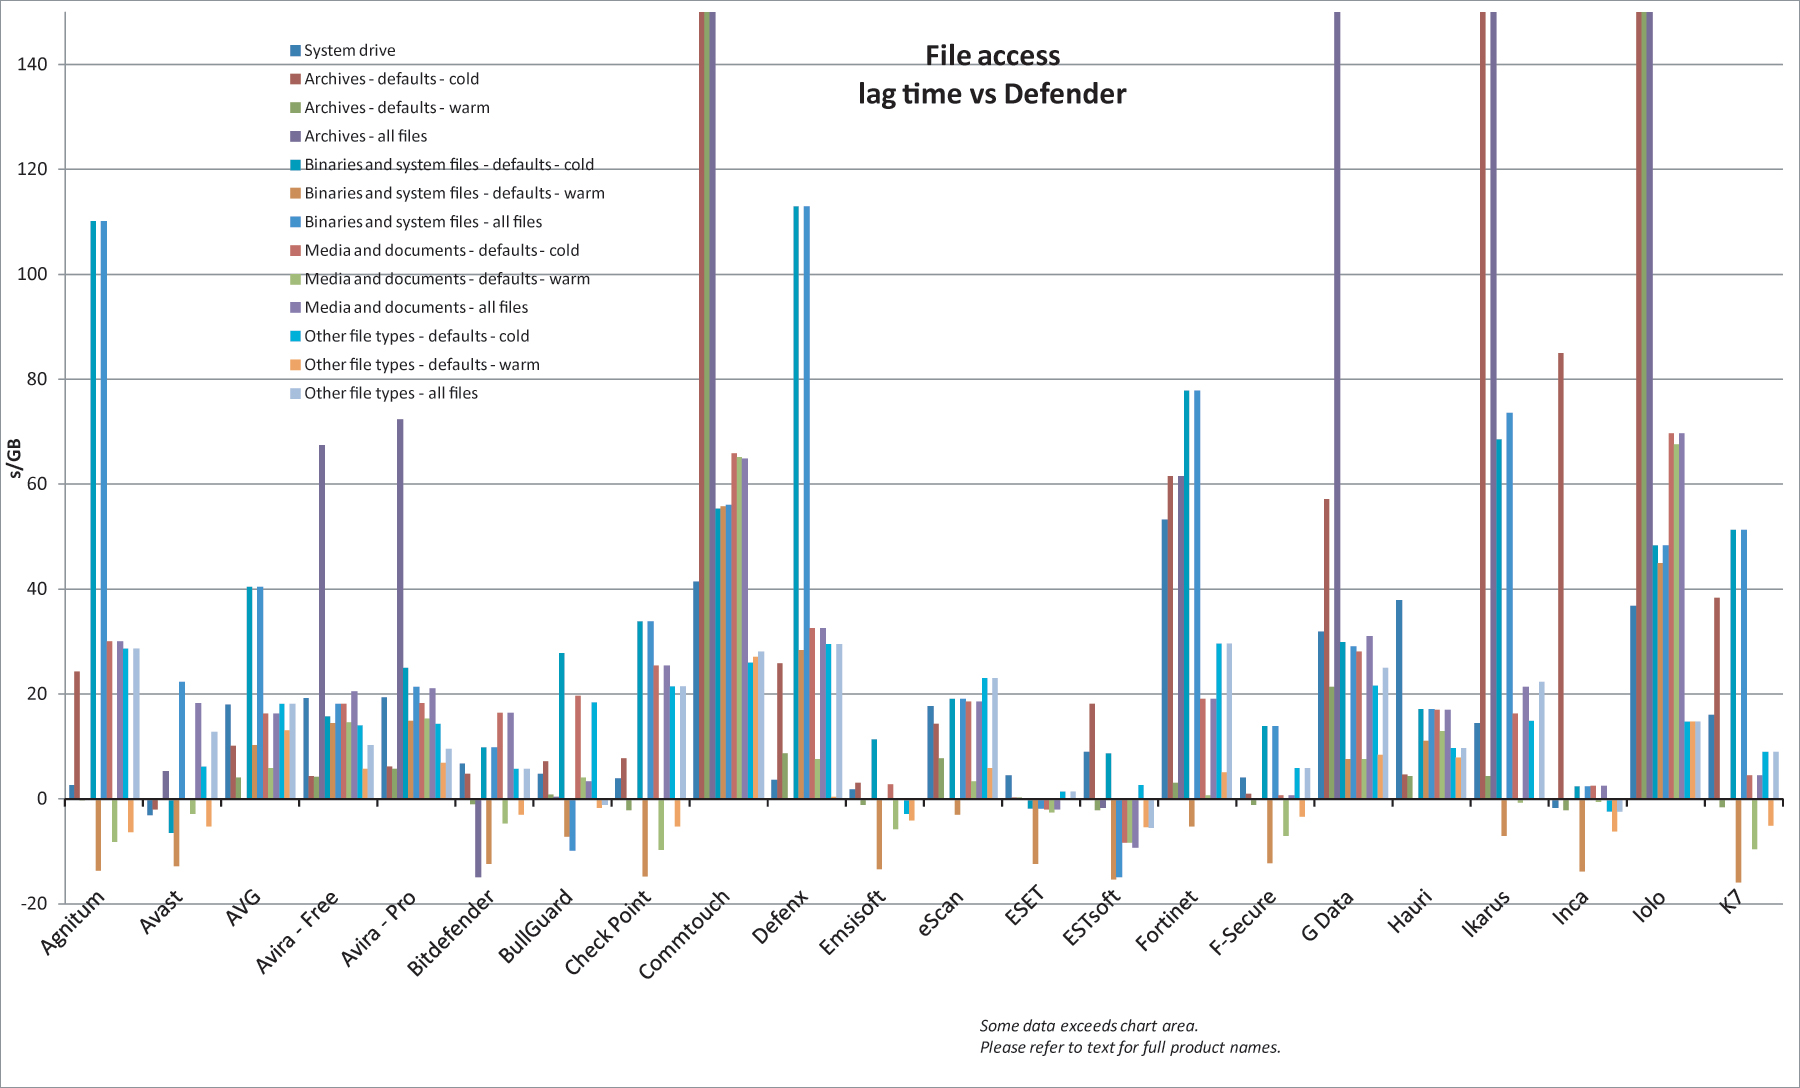Screen dimensions: 1800x1088
Task: Click the 100 y-axis value
Action: point(32,274)
